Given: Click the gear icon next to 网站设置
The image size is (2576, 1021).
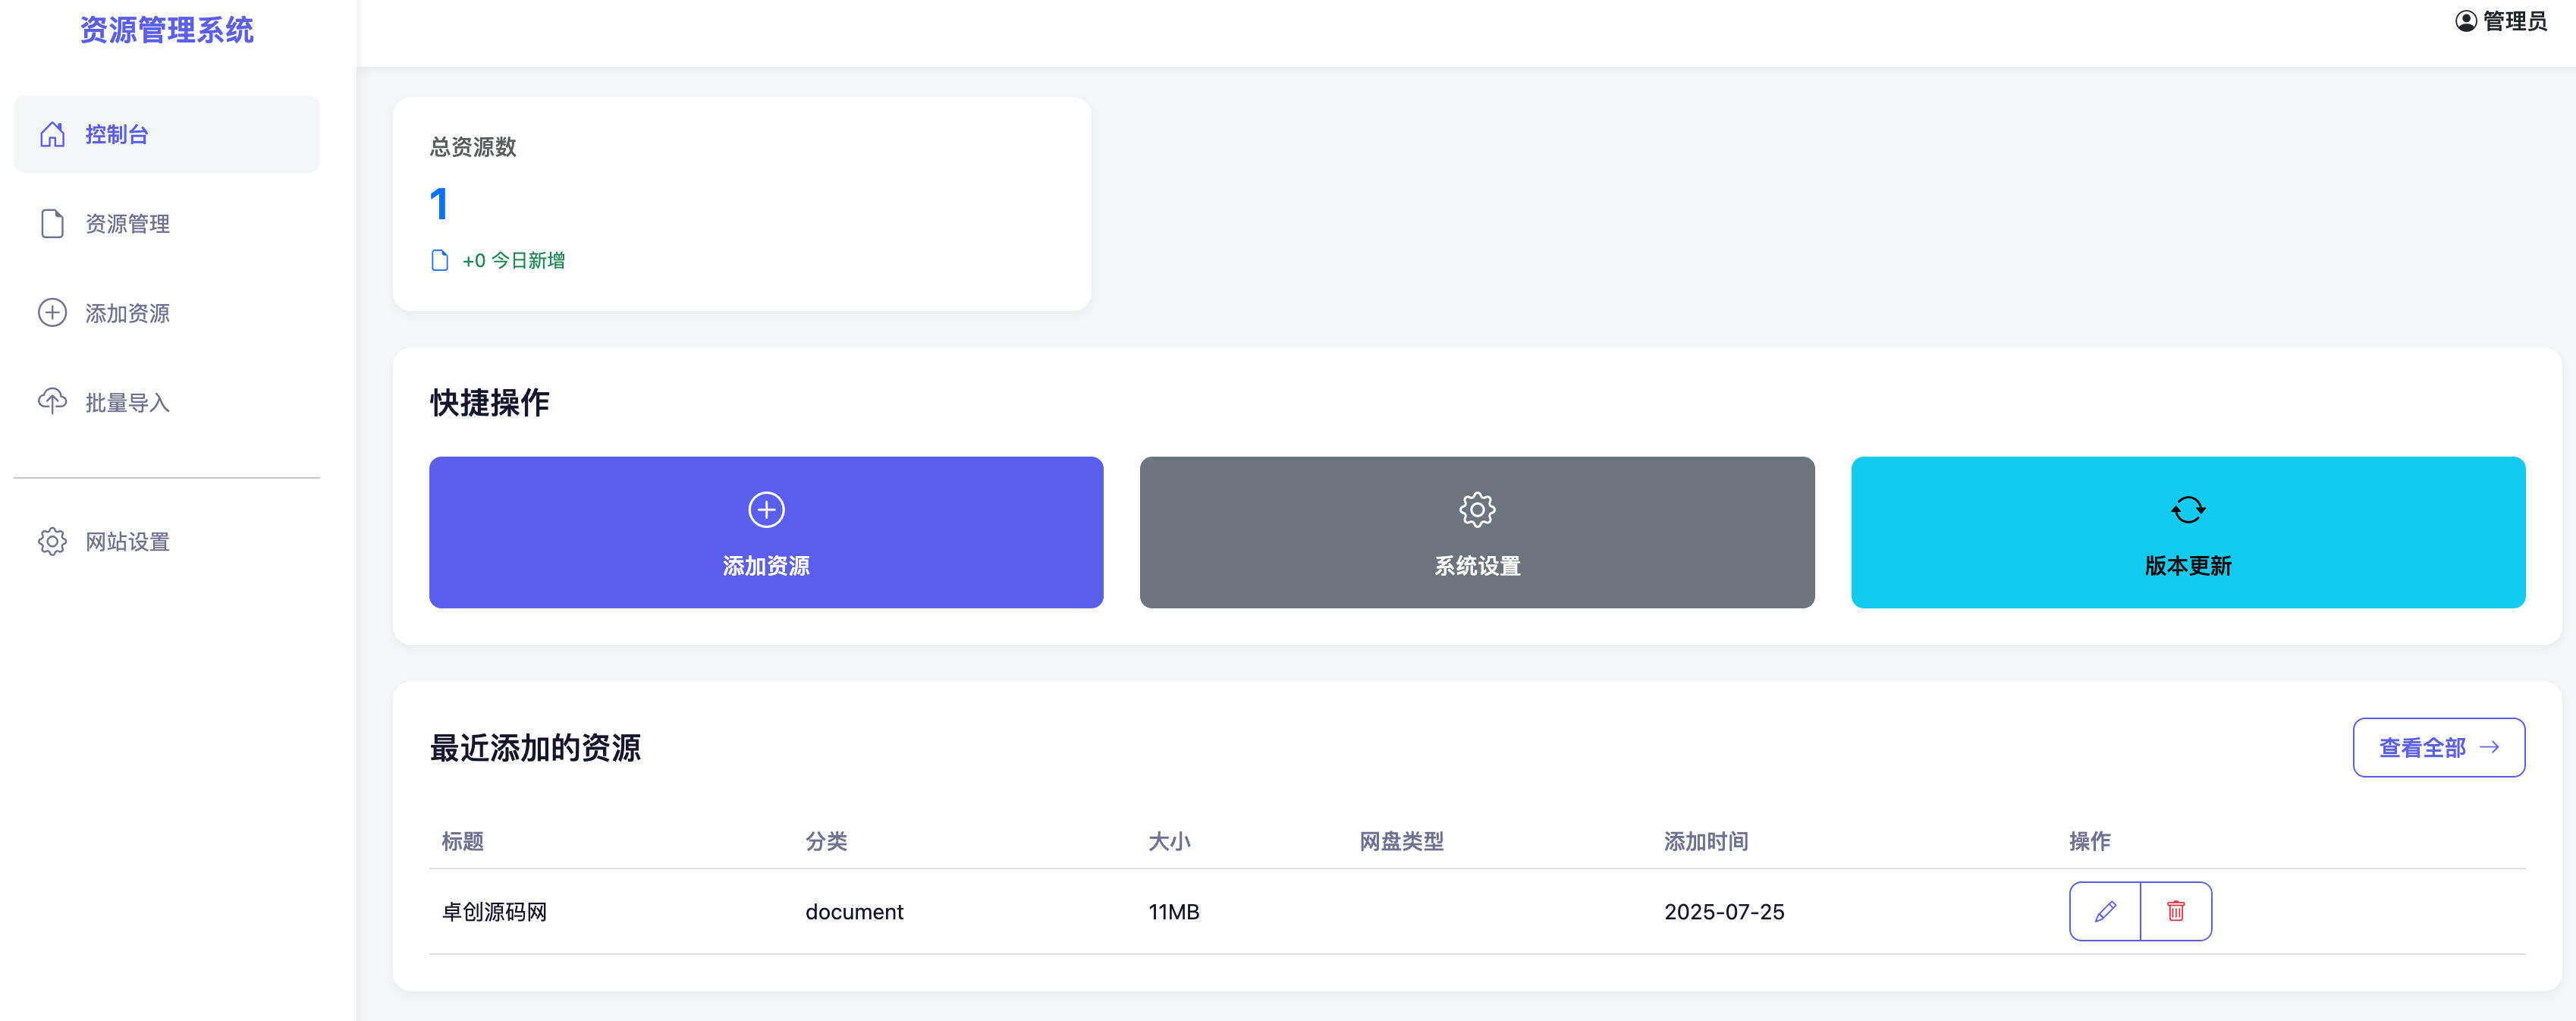Looking at the screenshot, I should point(51,541).
